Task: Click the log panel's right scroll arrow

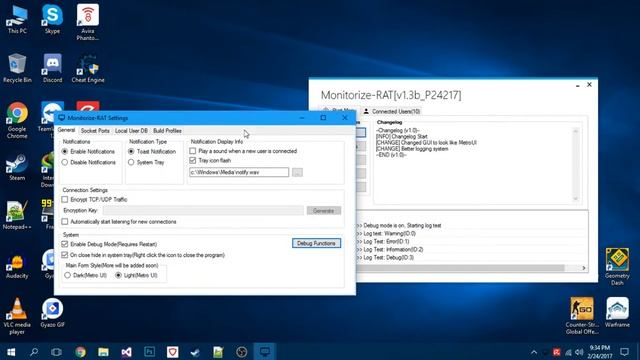Action: coord(584,268)
